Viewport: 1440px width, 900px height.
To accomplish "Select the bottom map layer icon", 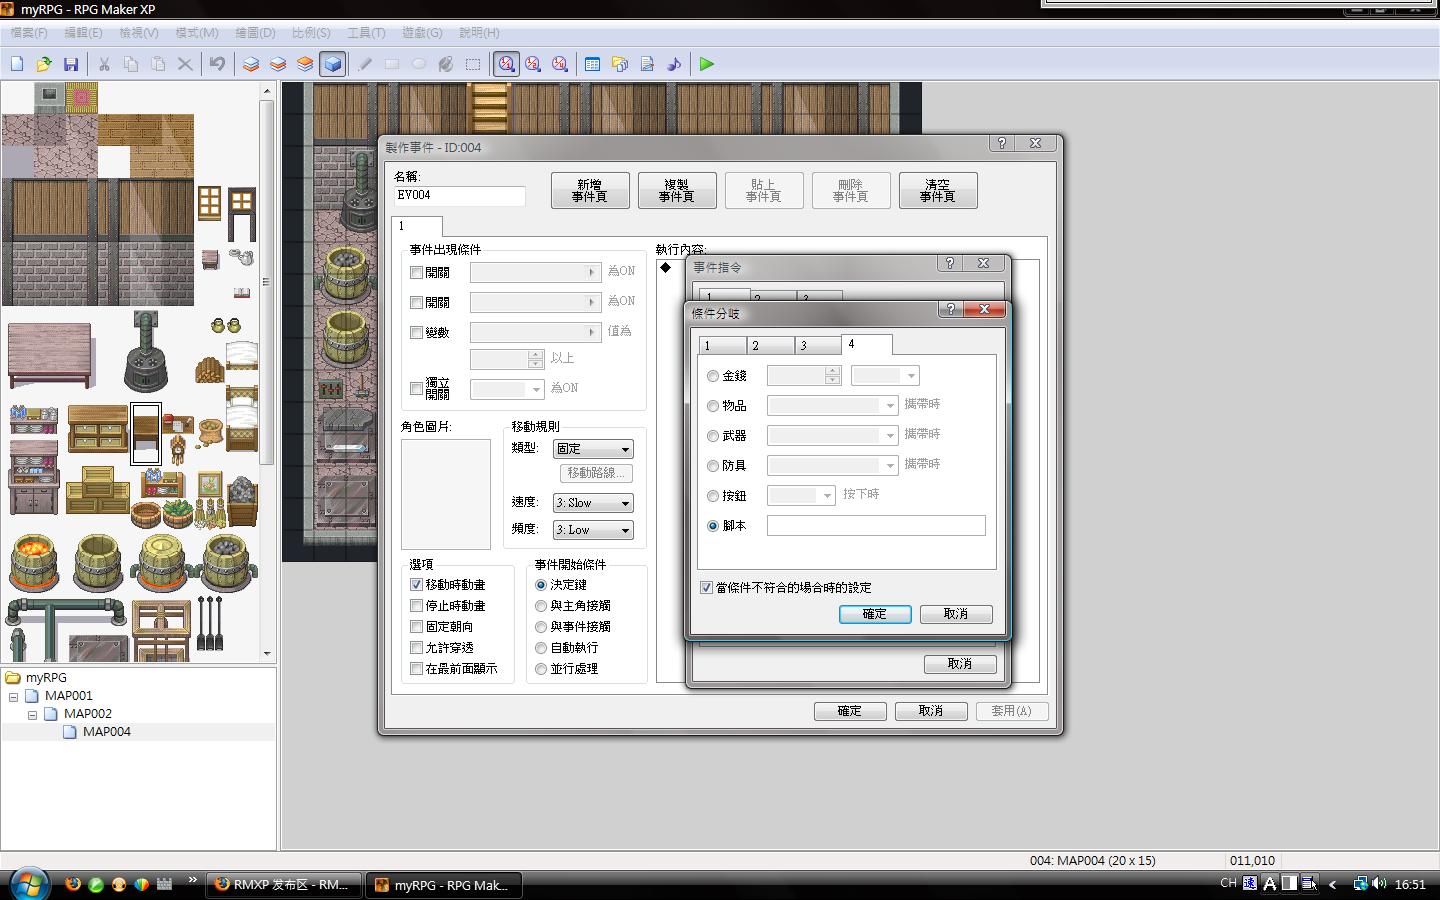I will pyautogui.click(x=251, y=64).
